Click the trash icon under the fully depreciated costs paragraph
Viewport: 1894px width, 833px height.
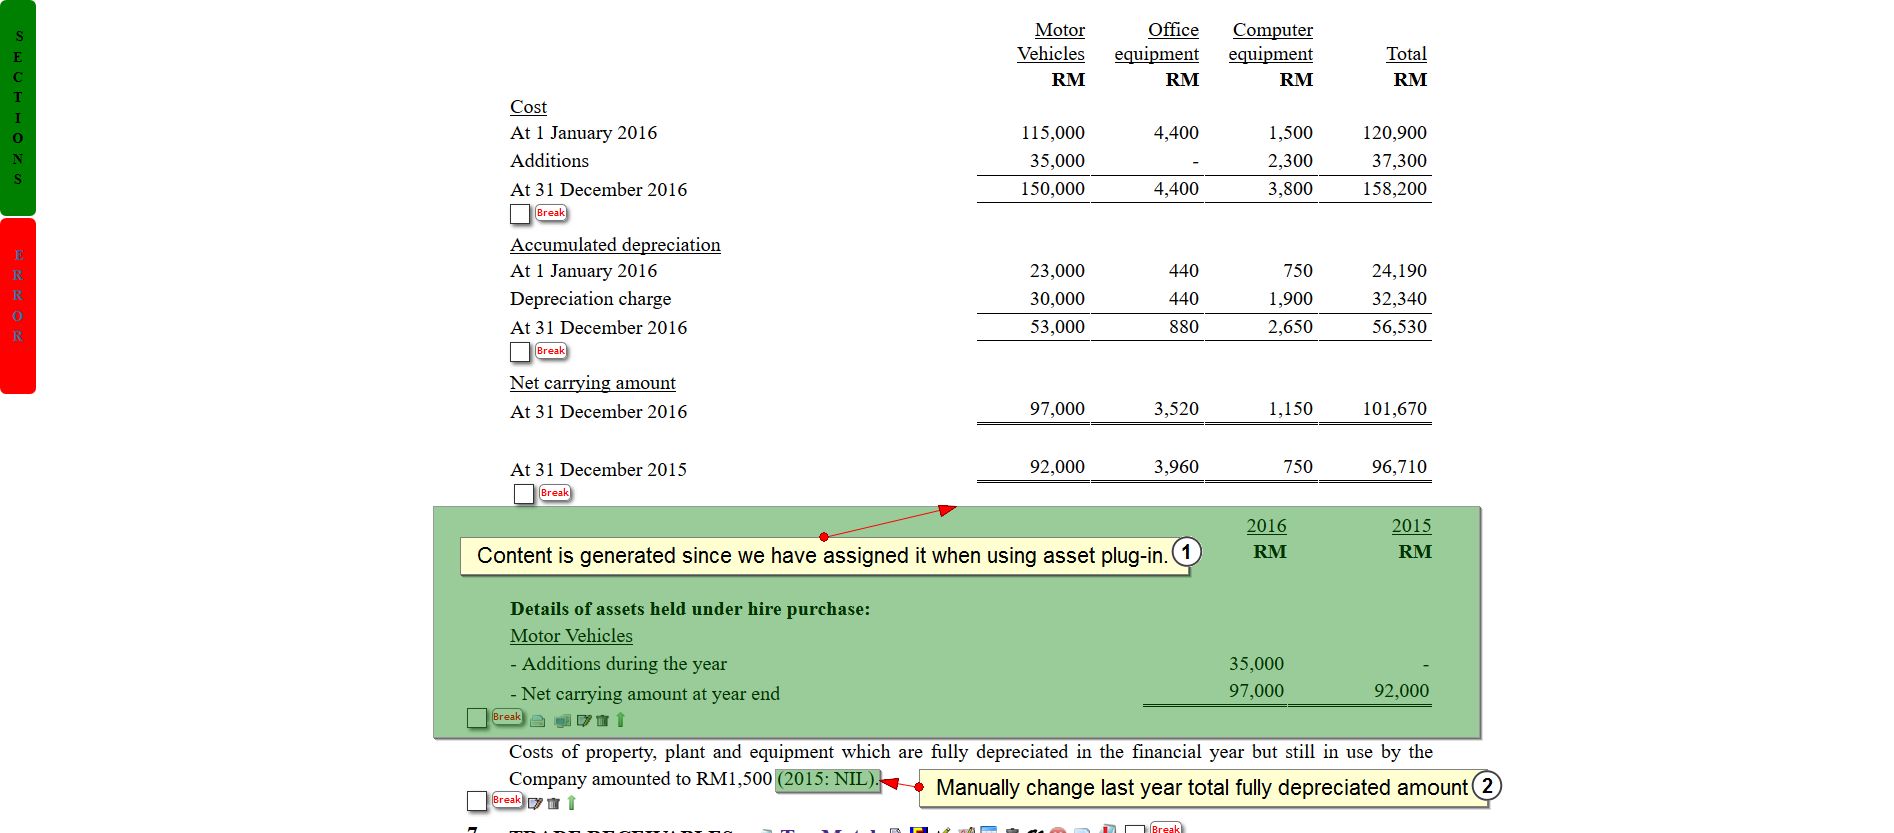point(554,803)
